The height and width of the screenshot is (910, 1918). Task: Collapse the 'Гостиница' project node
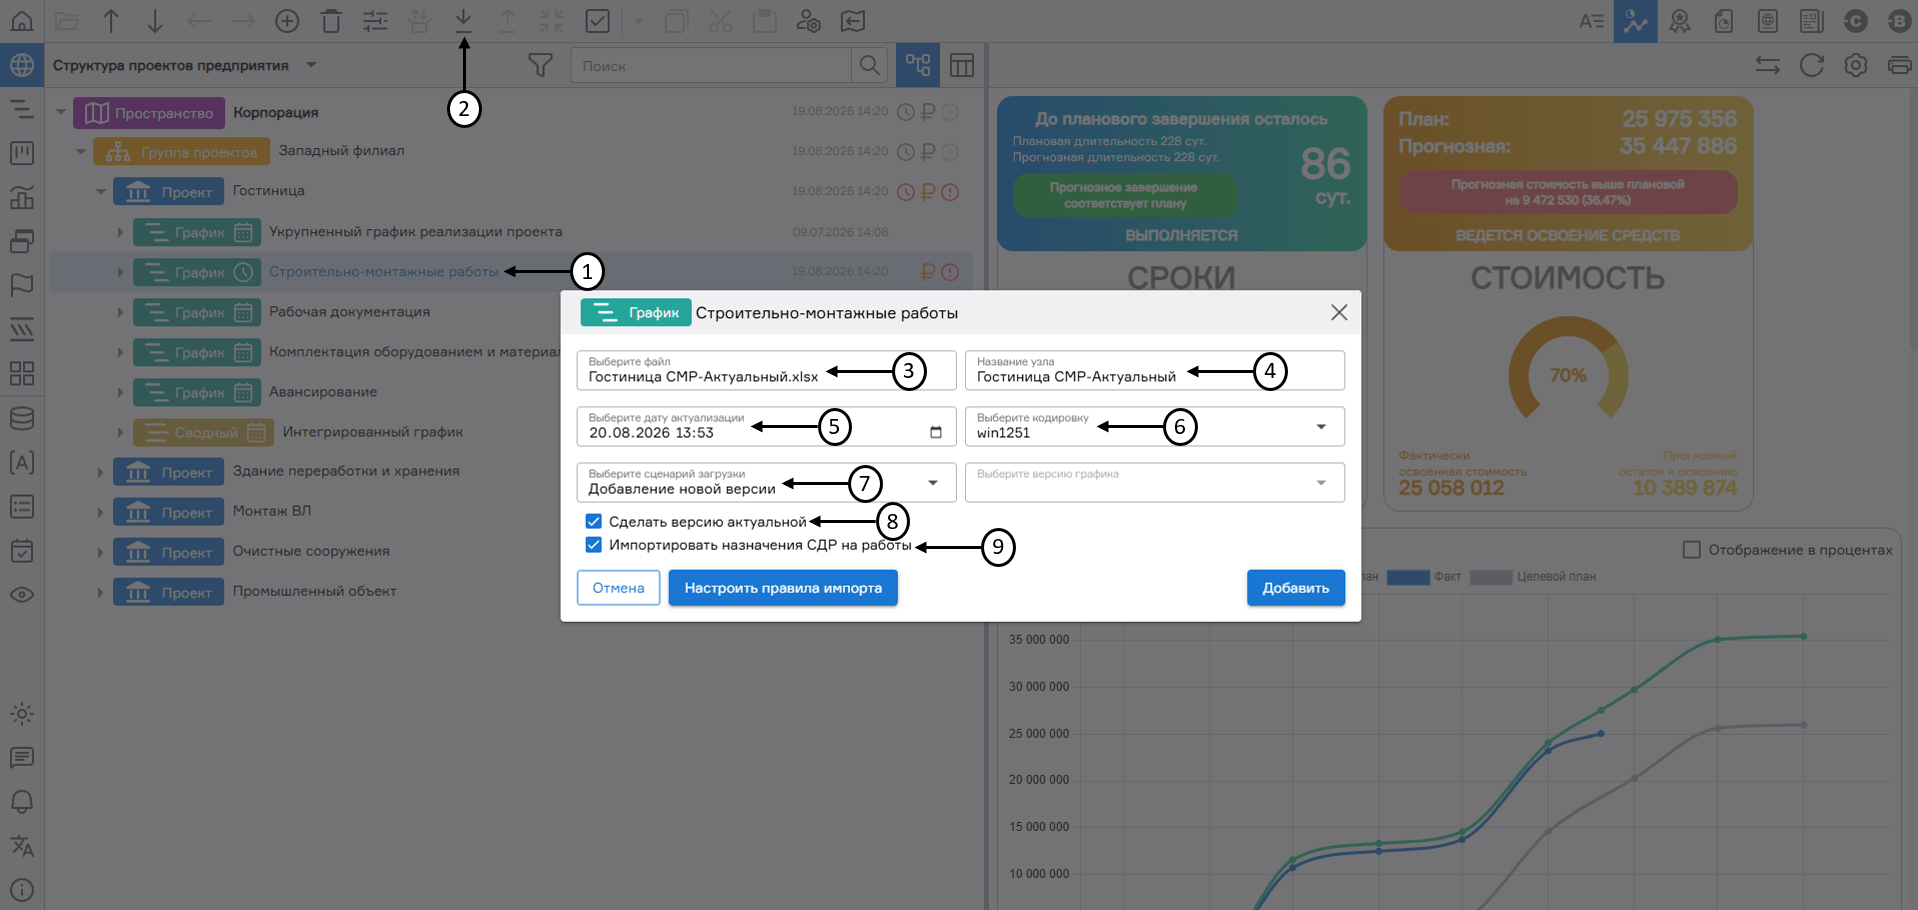pos(101,192)
